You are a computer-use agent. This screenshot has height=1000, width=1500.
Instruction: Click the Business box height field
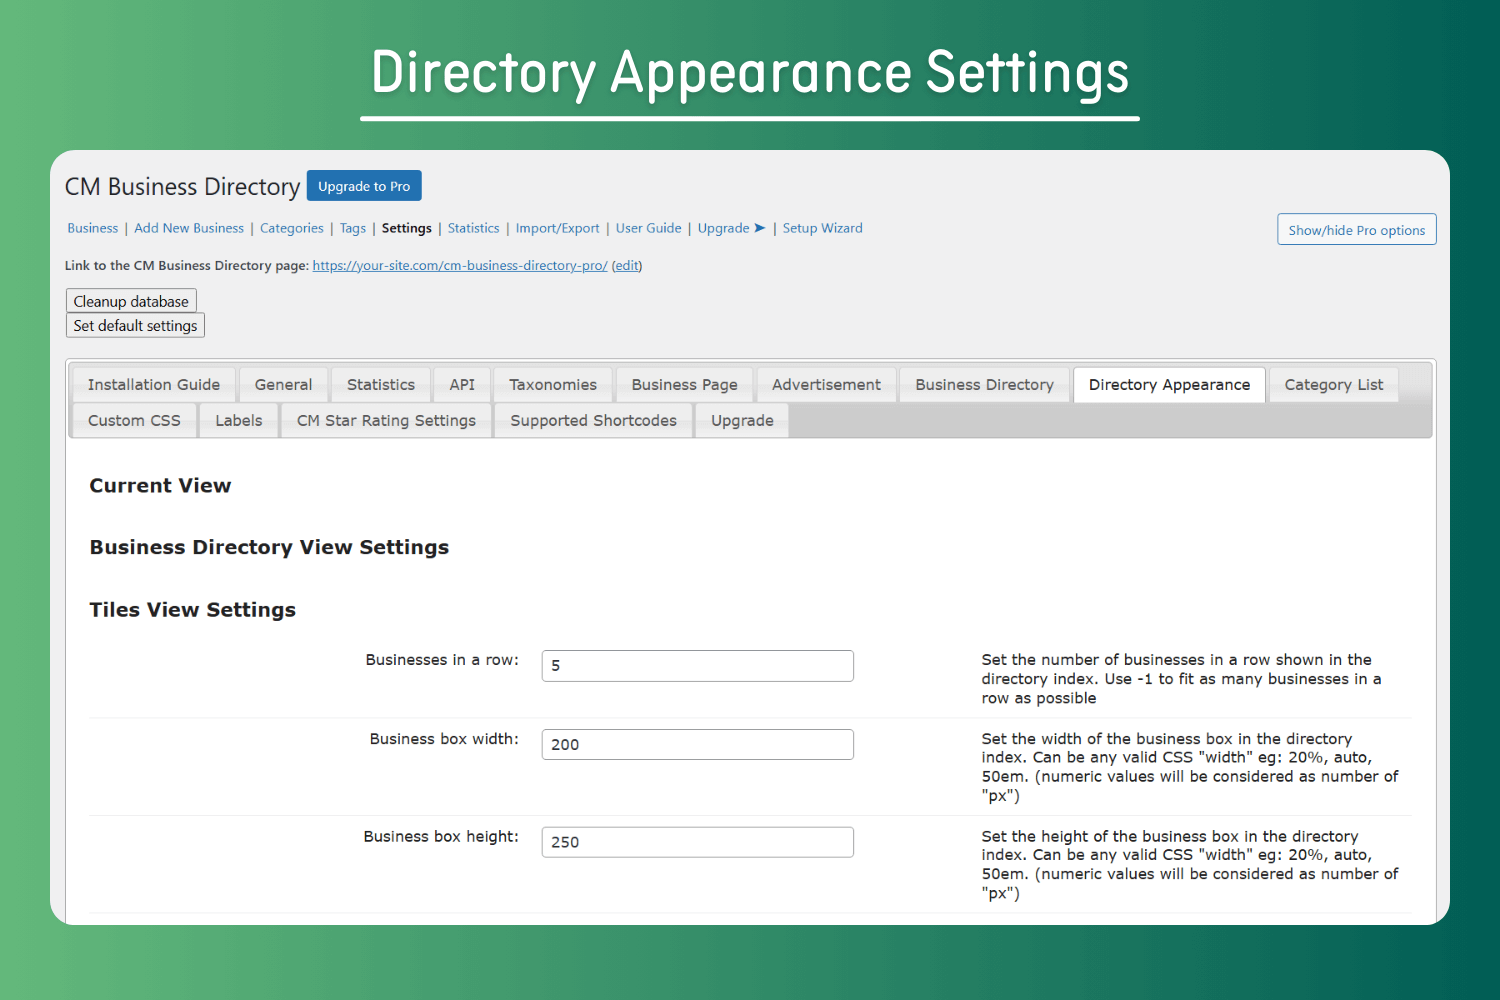(x=698, y=842)
